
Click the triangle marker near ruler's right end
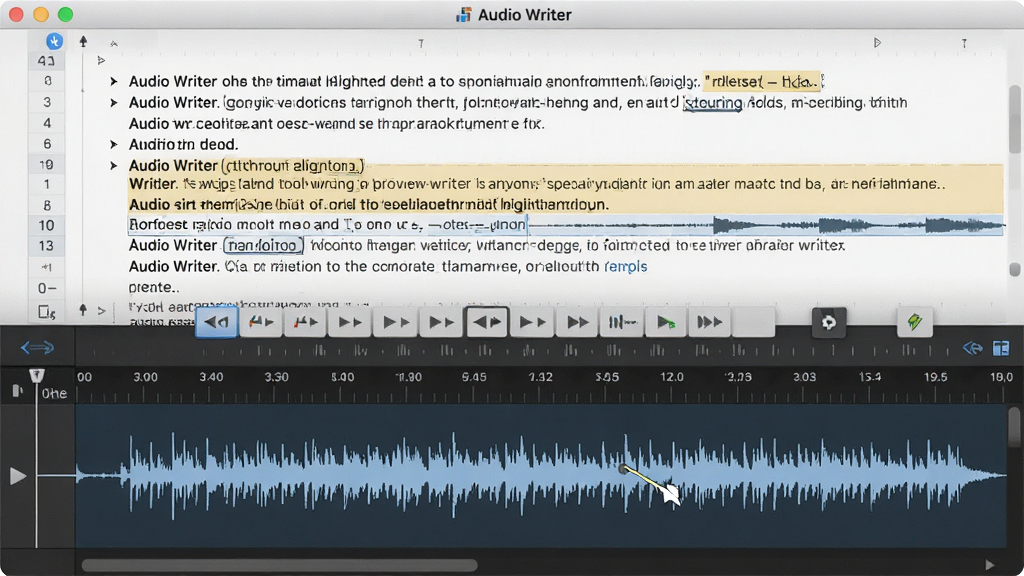pos(877,42)
